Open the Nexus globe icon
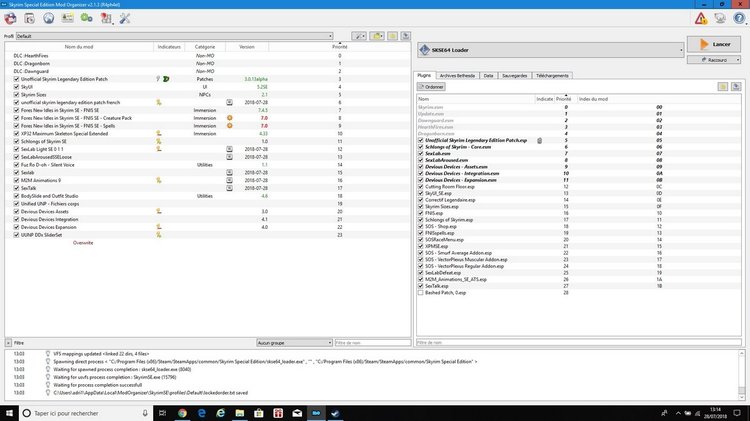Screen dimensions: 750x421 tap(48, 19)
